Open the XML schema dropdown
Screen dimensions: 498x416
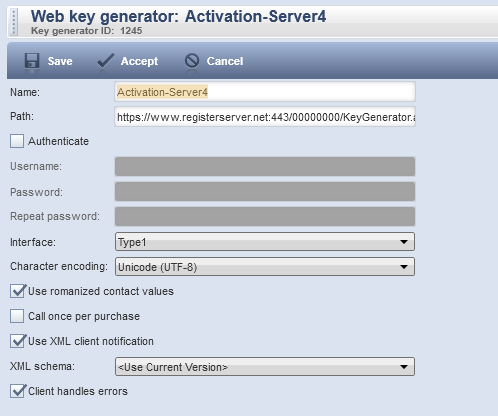(265, 367)
